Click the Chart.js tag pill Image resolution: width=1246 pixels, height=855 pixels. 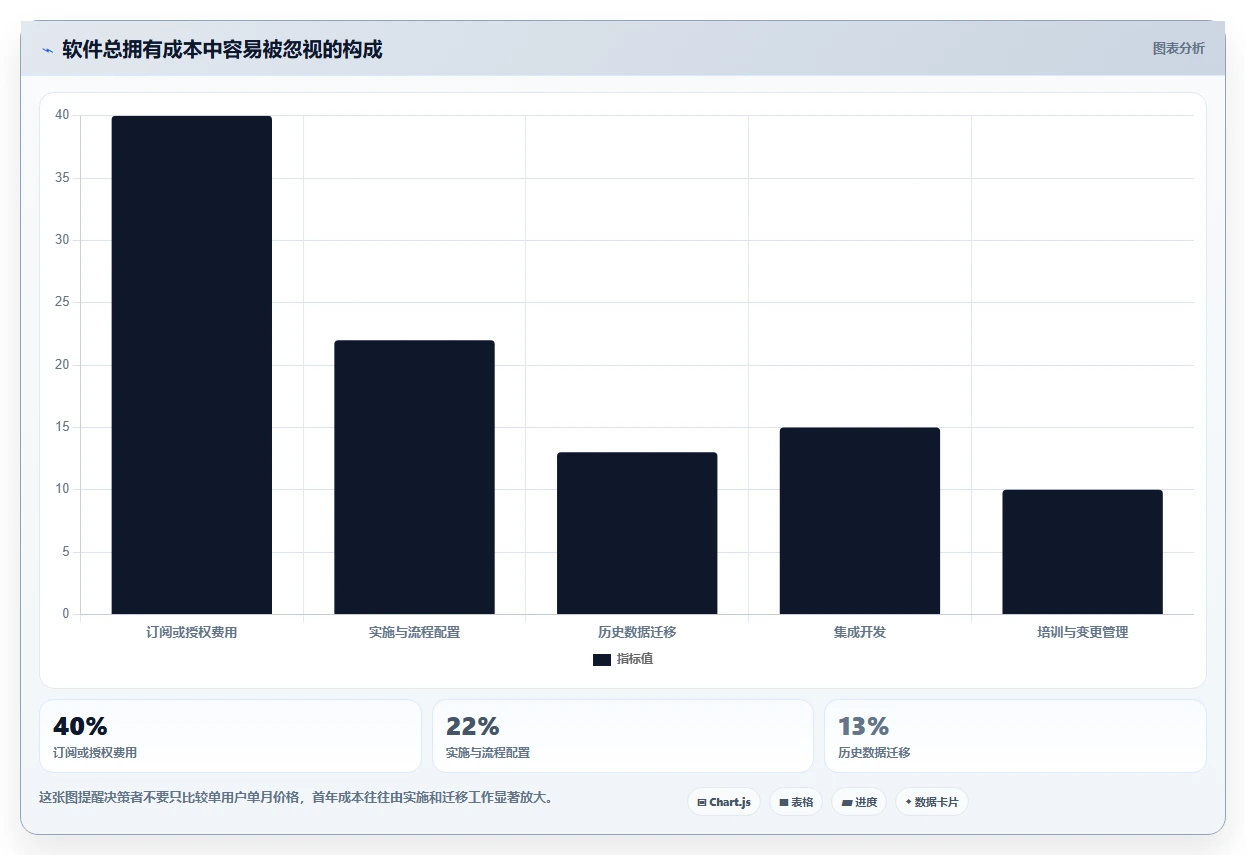(724, 802)
